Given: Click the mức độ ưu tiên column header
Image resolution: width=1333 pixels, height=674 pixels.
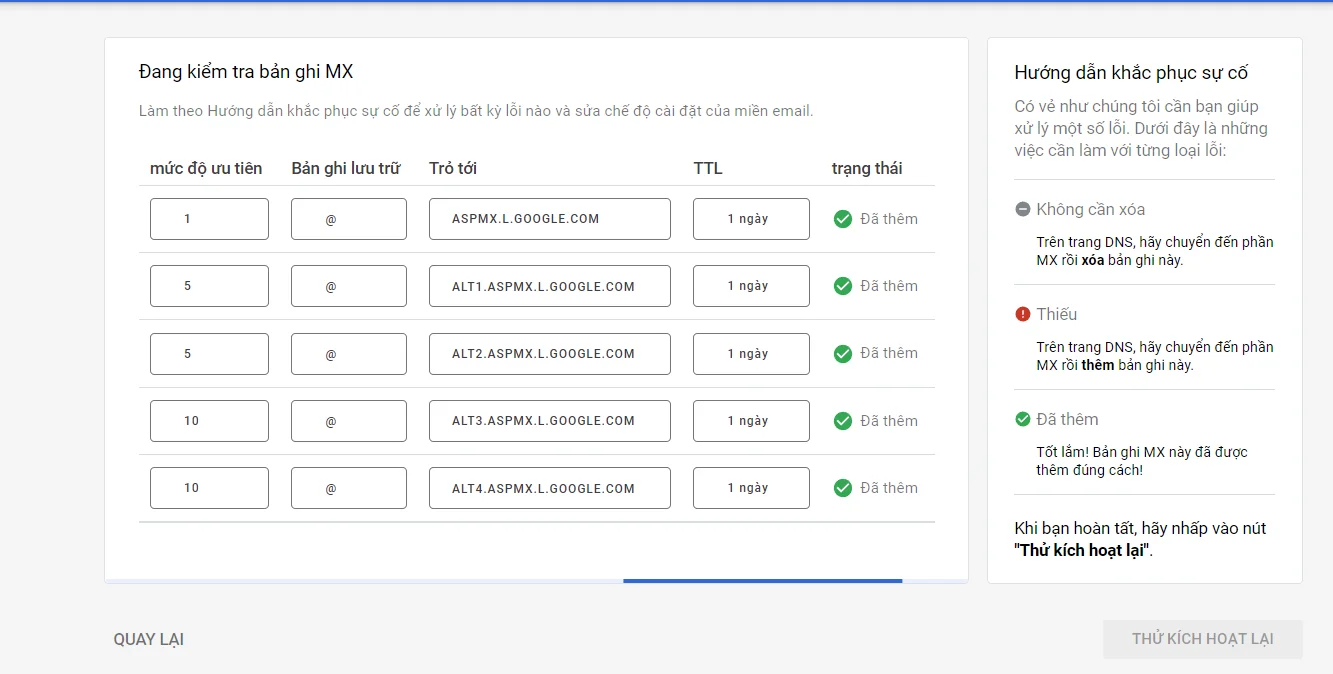Looking at the screenshot, I should 206,168.
